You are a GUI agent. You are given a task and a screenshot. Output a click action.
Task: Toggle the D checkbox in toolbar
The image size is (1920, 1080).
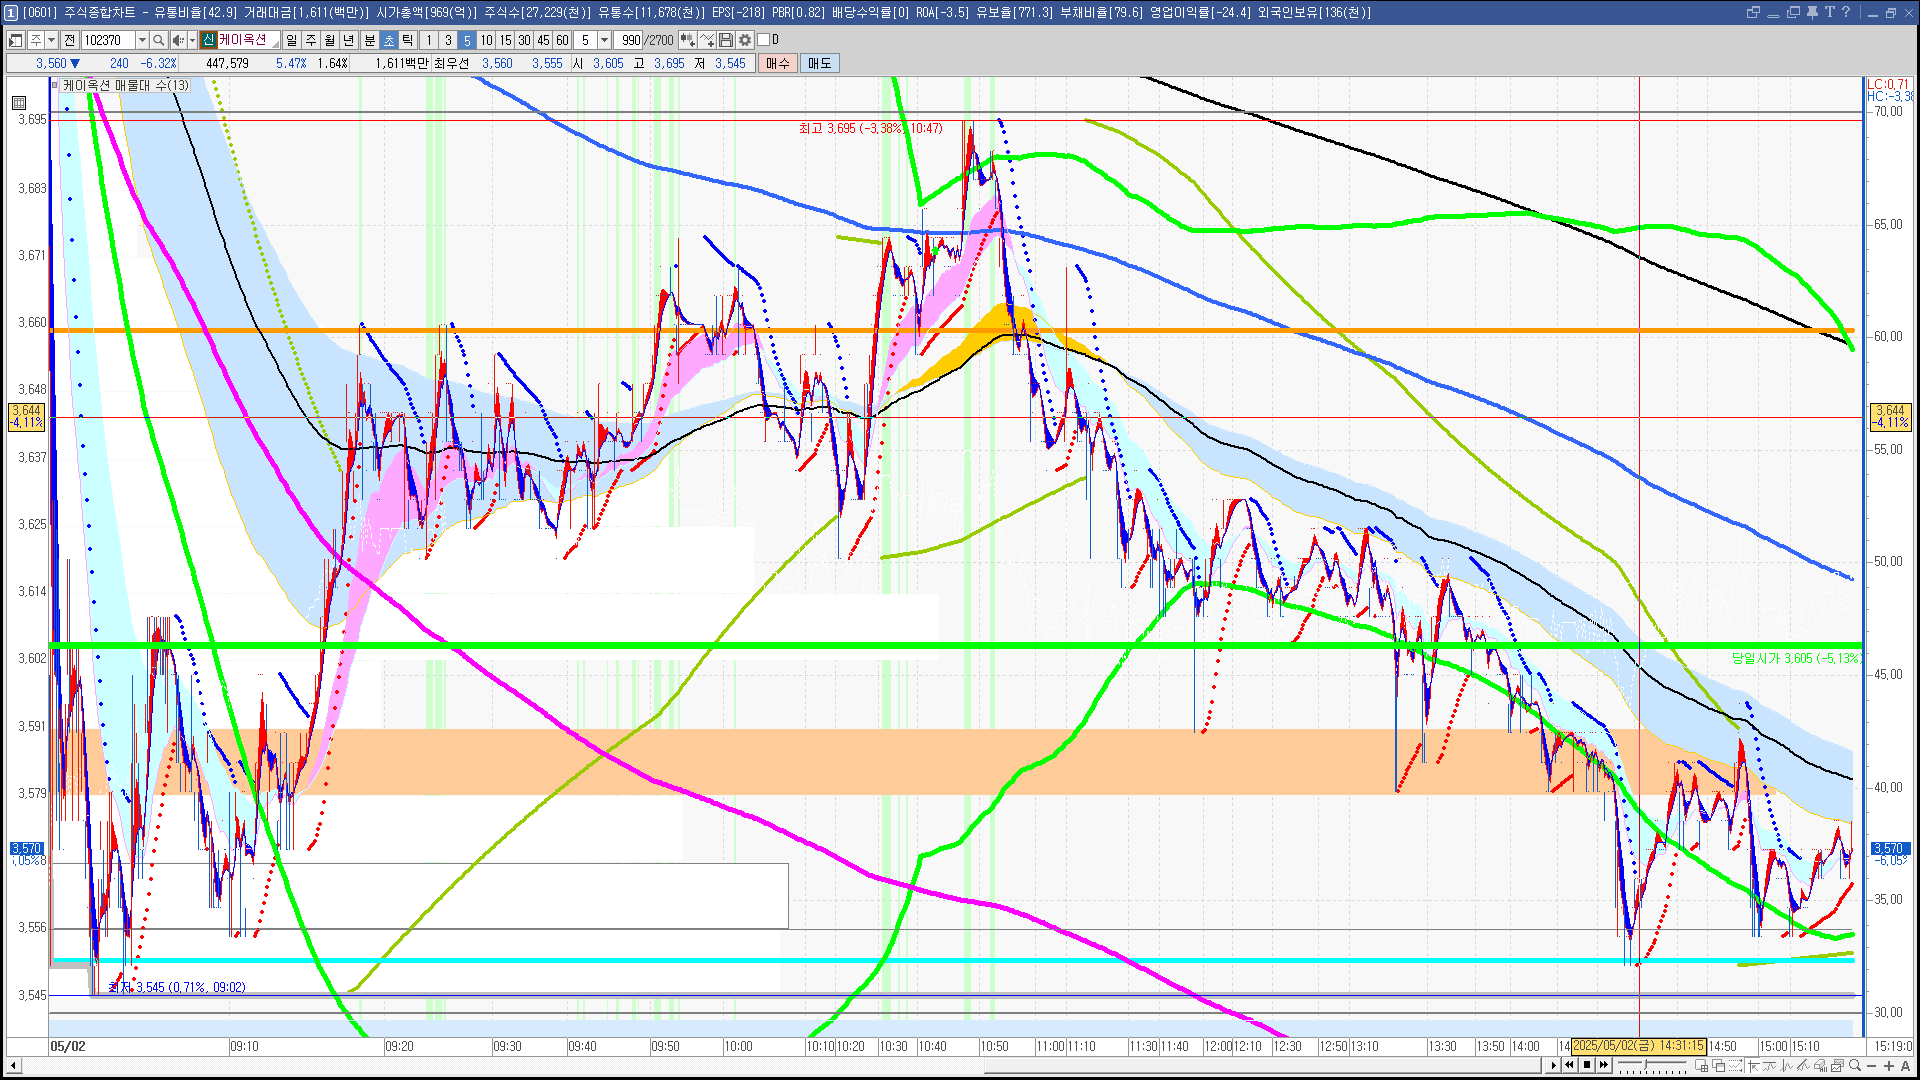tap(764, 40)
